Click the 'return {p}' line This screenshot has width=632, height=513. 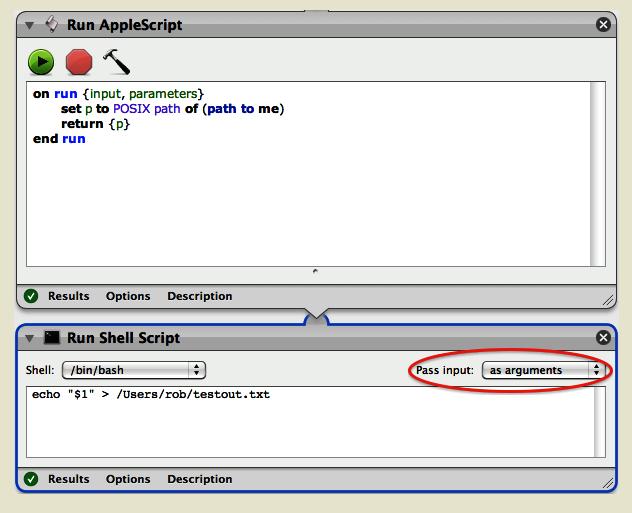pos(95,124)
